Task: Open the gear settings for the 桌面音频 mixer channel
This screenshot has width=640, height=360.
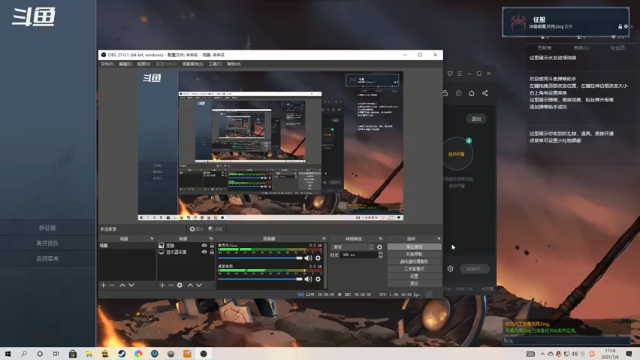Action: pos(318,279)
